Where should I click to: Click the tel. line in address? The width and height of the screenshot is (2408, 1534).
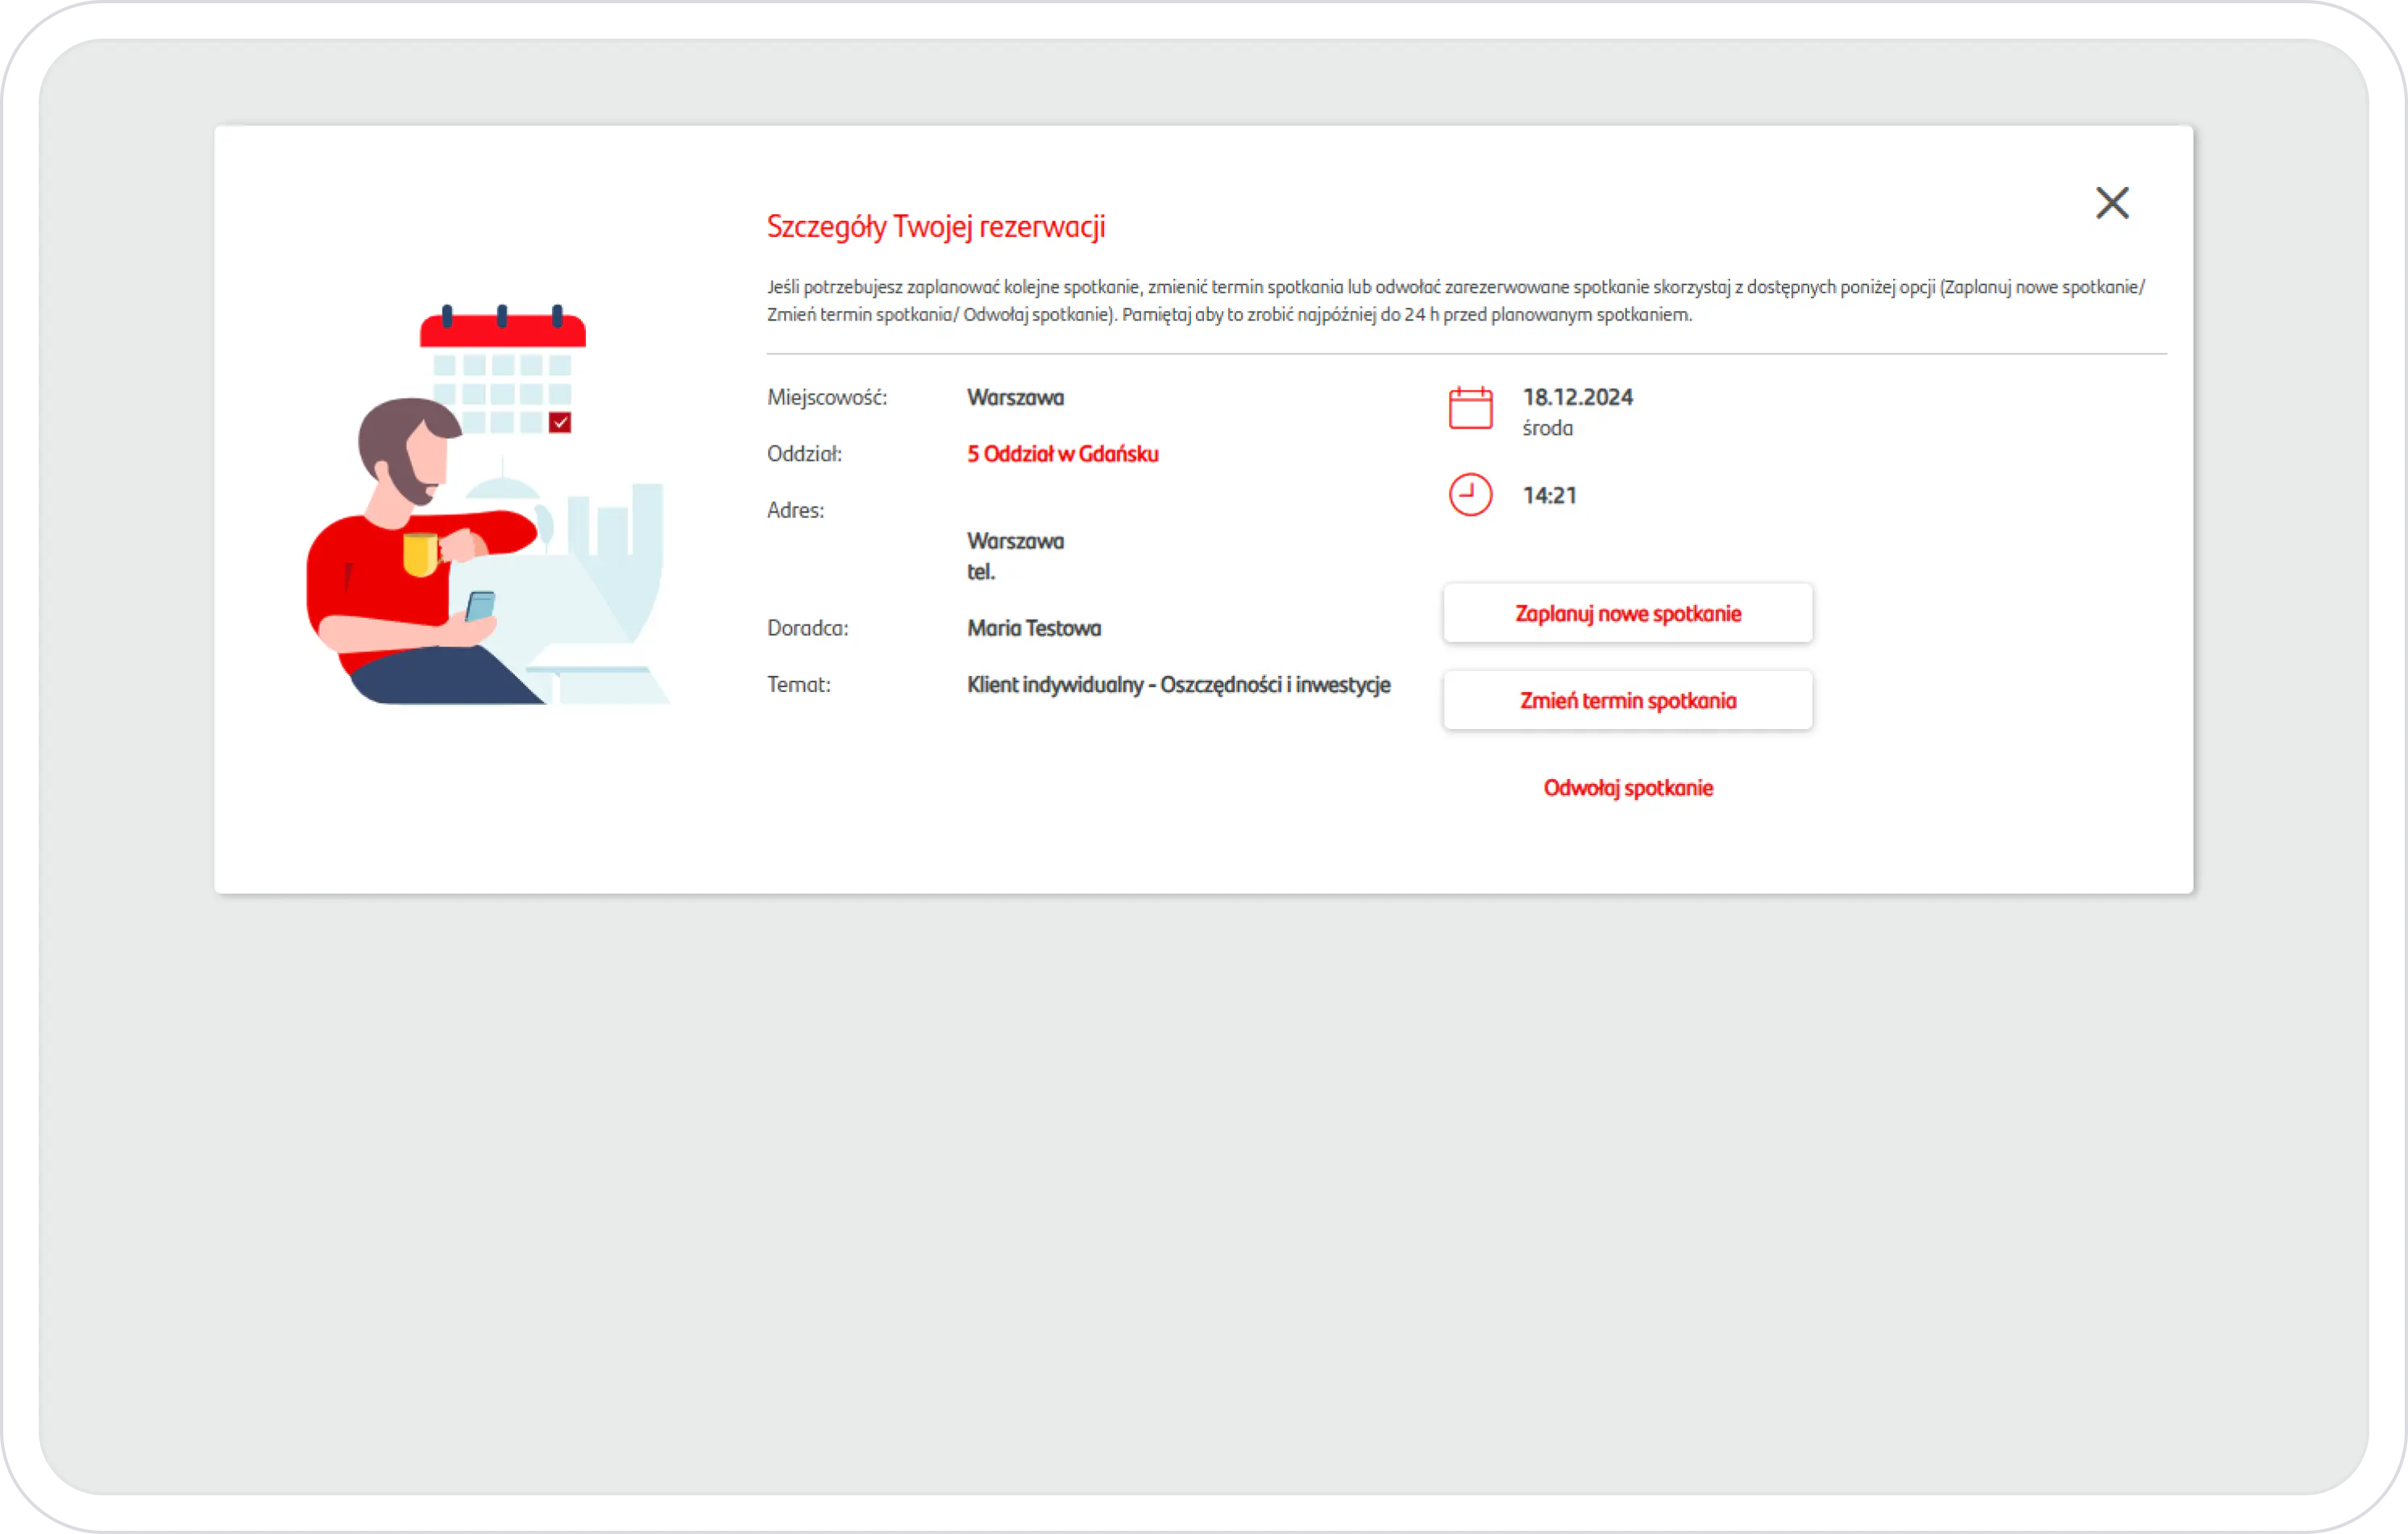[x=980, y=572]
